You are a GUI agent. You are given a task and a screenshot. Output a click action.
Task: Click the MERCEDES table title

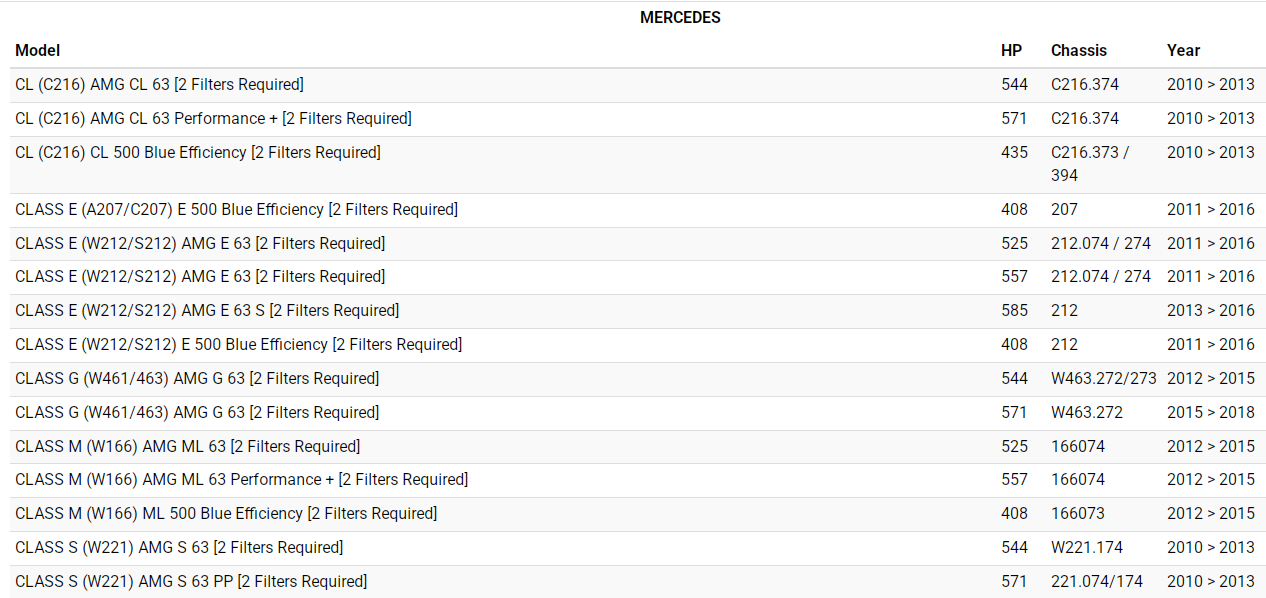point(680,17)
